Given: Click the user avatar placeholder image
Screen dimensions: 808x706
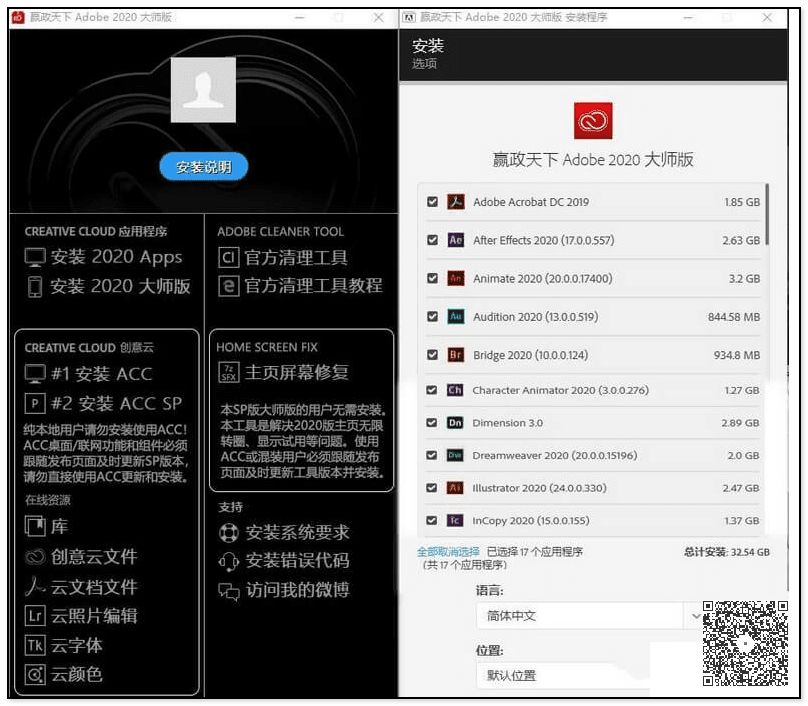Looking at the screenshot, I should [x=204, y=90].
